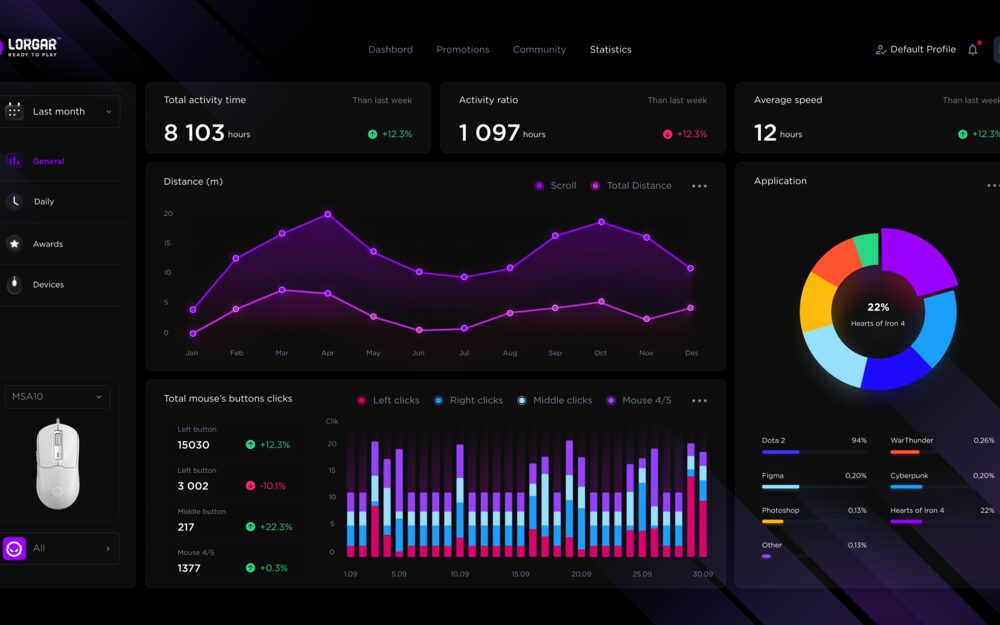Toggle Left clicks legend item
1000x625 pixels.
coord(388,401)
